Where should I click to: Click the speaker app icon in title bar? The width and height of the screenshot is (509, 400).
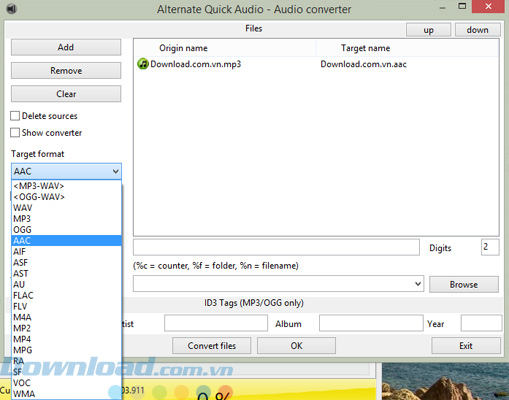pos(11,9)
